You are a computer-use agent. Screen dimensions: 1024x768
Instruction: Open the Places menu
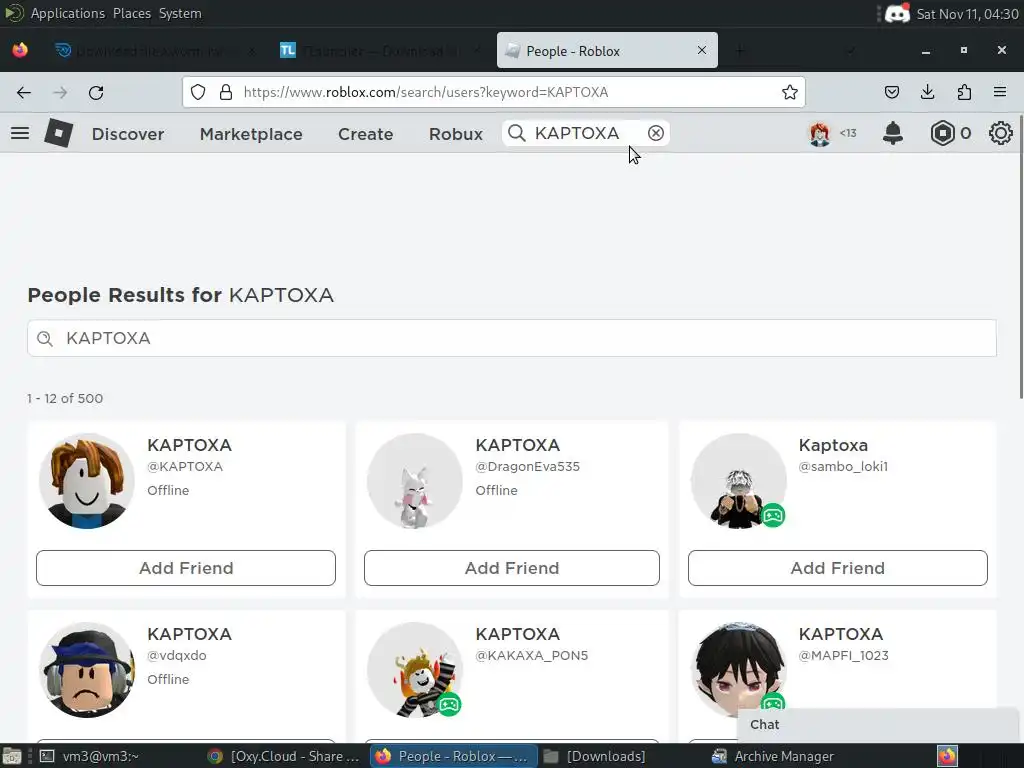point(131,13)
